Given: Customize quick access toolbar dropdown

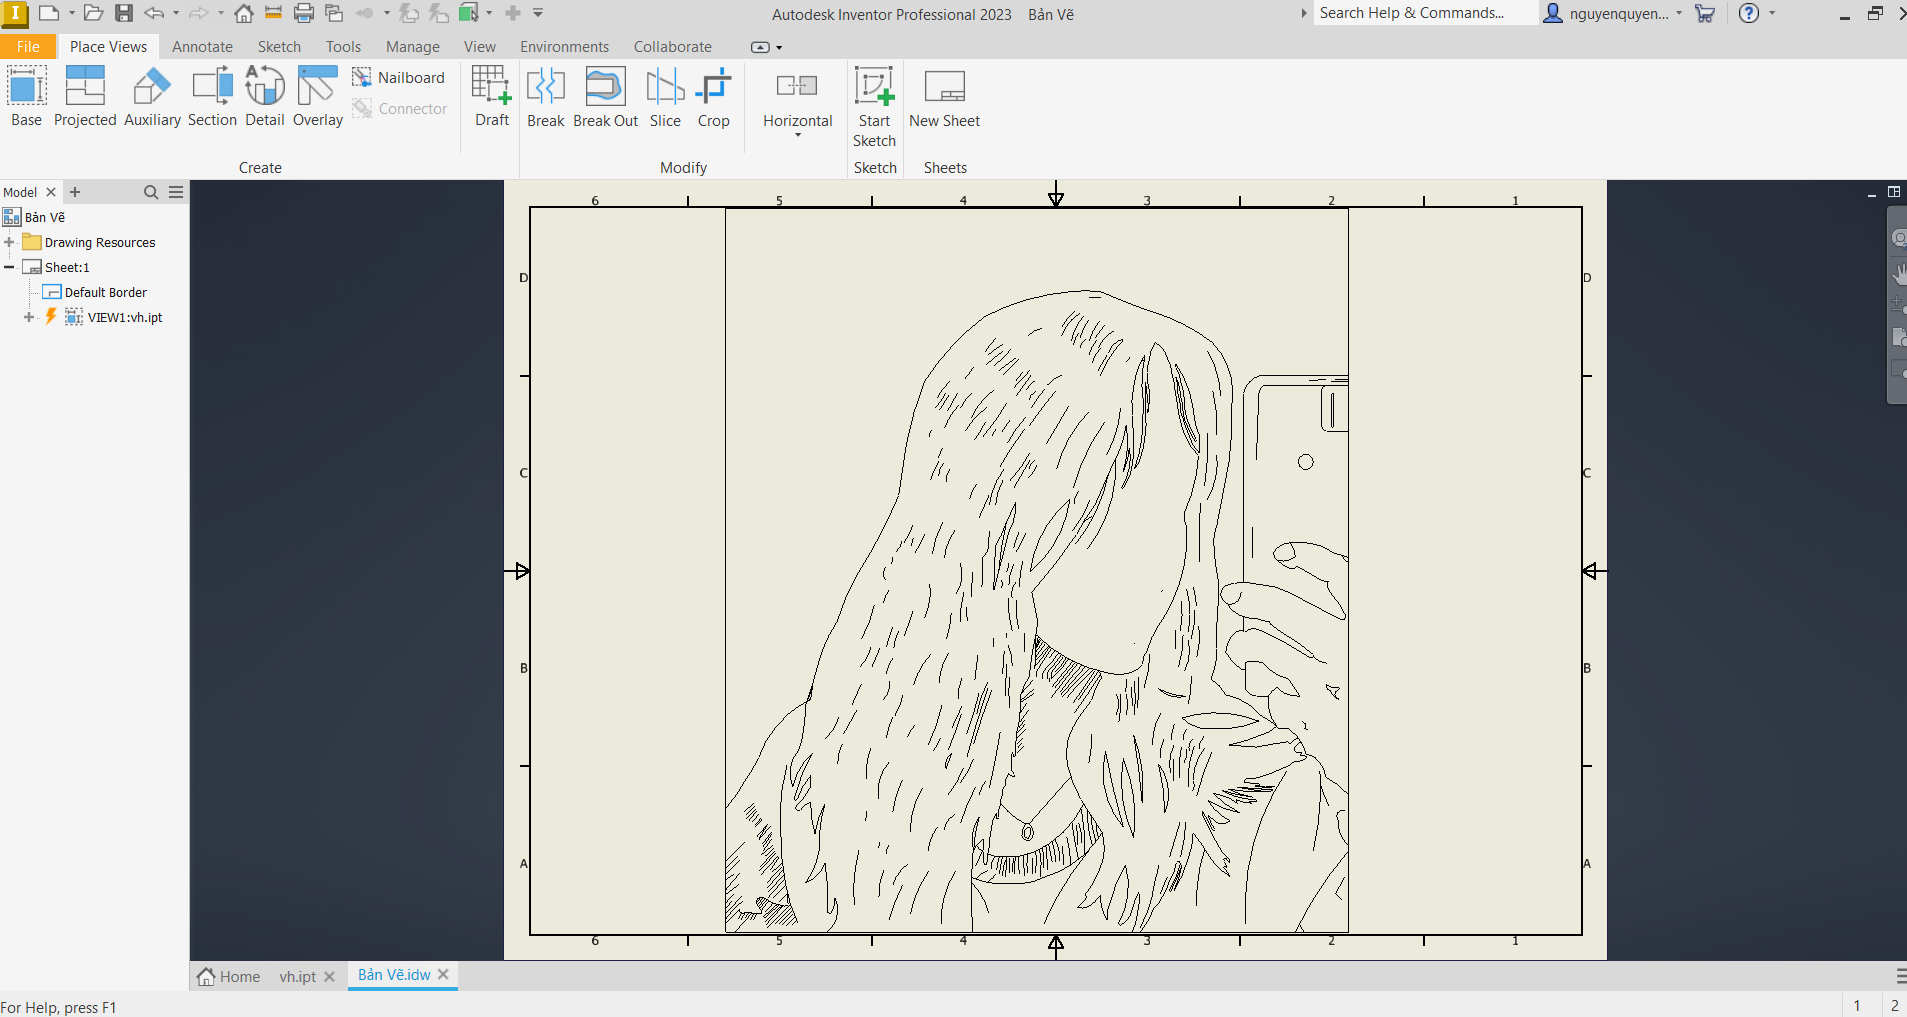Looking at the screenshot, I should point(538,13).
